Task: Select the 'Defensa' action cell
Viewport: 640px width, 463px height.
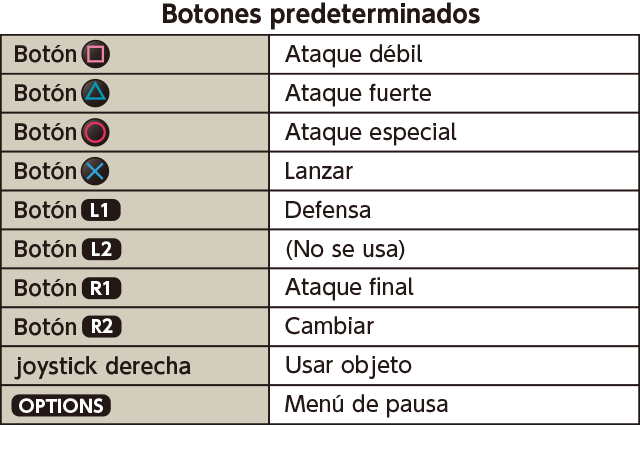Action: [454, 210]
